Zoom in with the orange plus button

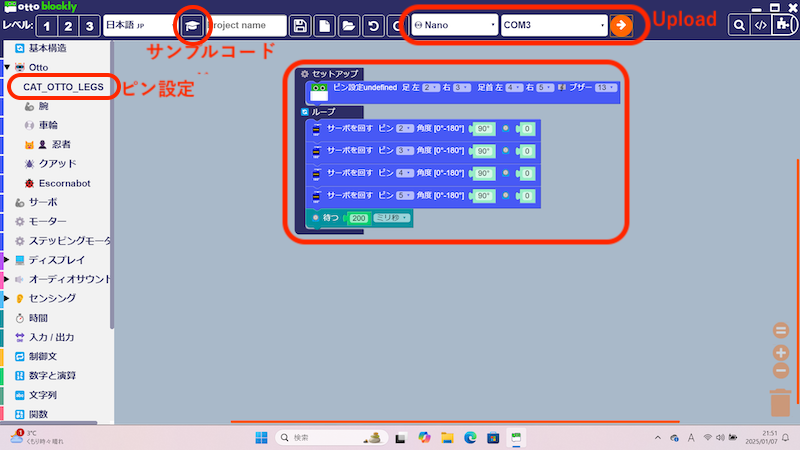pyautogui.click(x=781, y=352)
